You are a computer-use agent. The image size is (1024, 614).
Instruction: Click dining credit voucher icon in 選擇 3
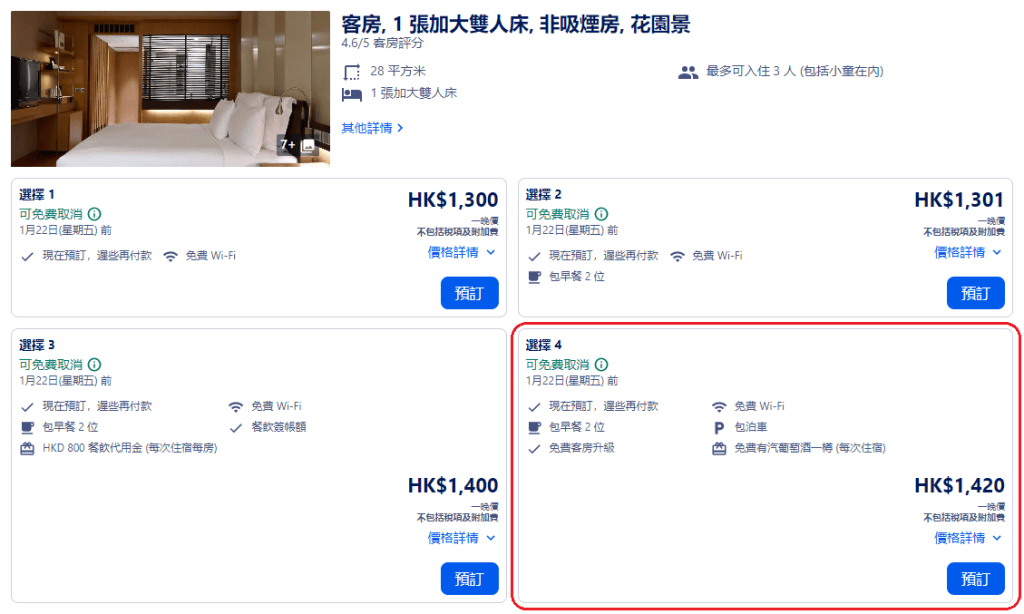[28, 448]
